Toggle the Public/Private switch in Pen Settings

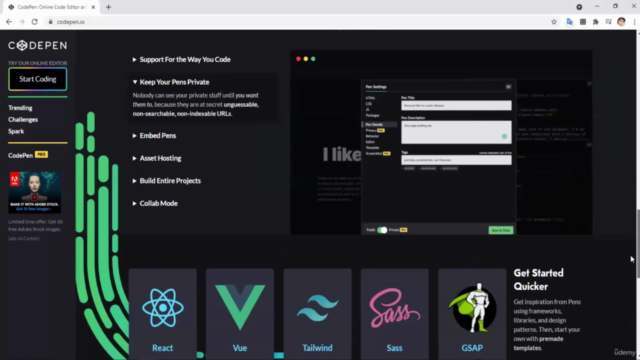click(382, 230)
